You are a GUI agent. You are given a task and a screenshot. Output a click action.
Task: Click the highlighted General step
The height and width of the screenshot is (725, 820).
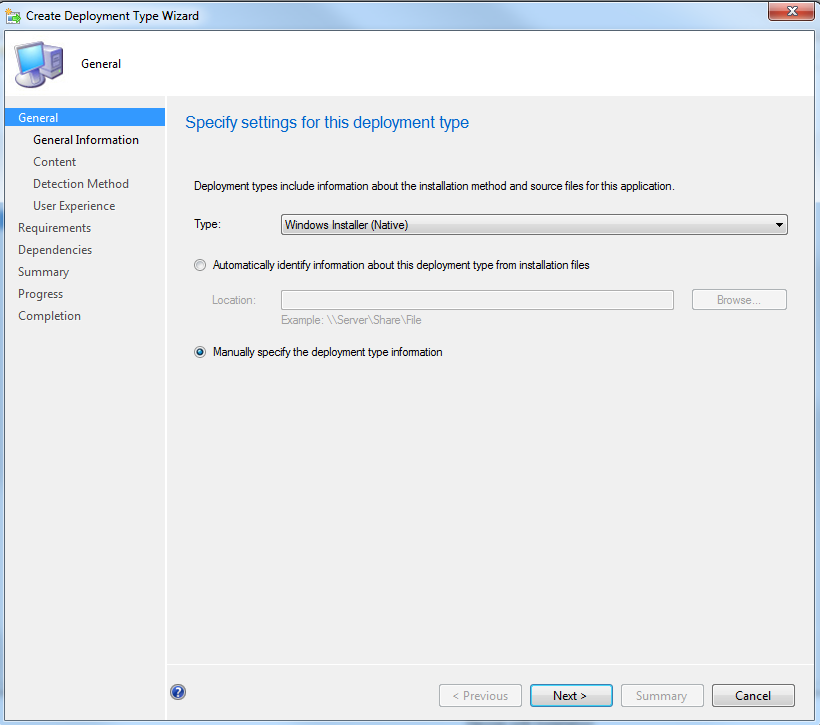pos(38,116)
